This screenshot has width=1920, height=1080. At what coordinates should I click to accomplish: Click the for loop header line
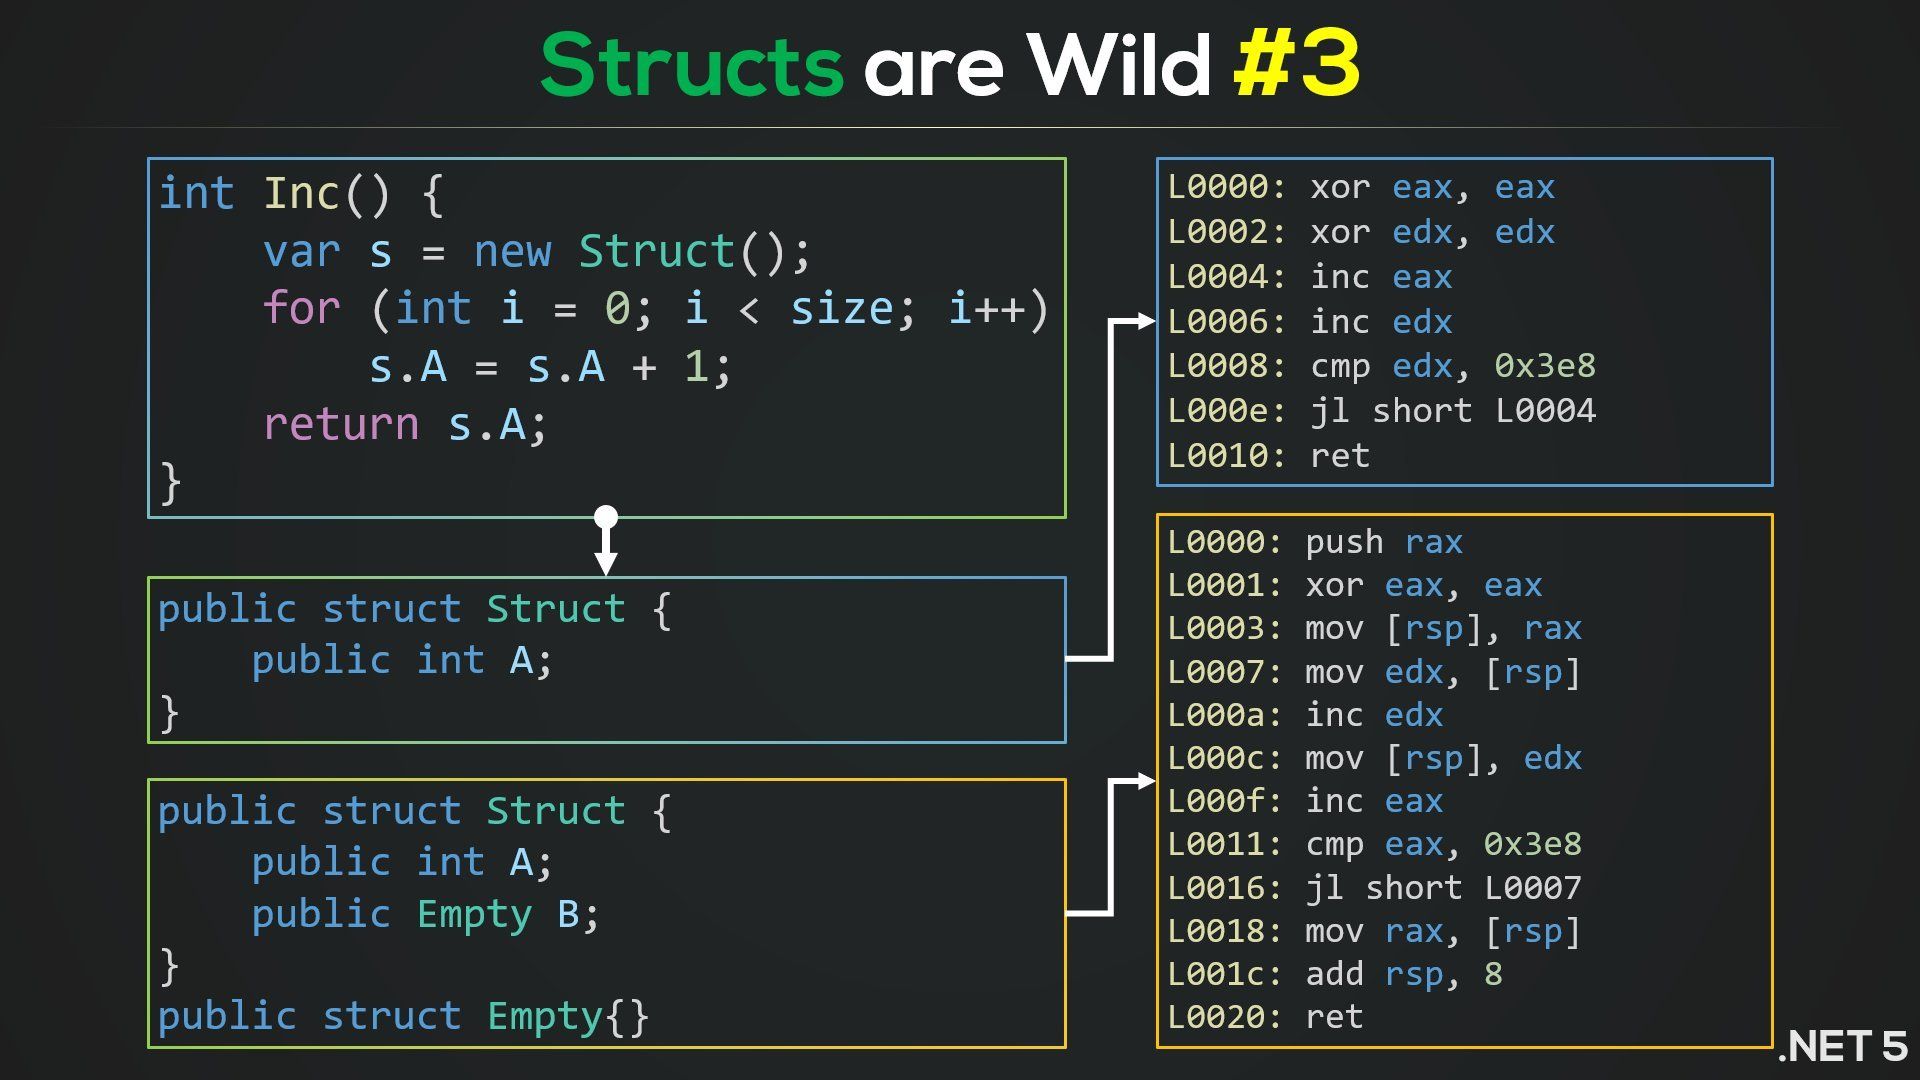(655, 309)
